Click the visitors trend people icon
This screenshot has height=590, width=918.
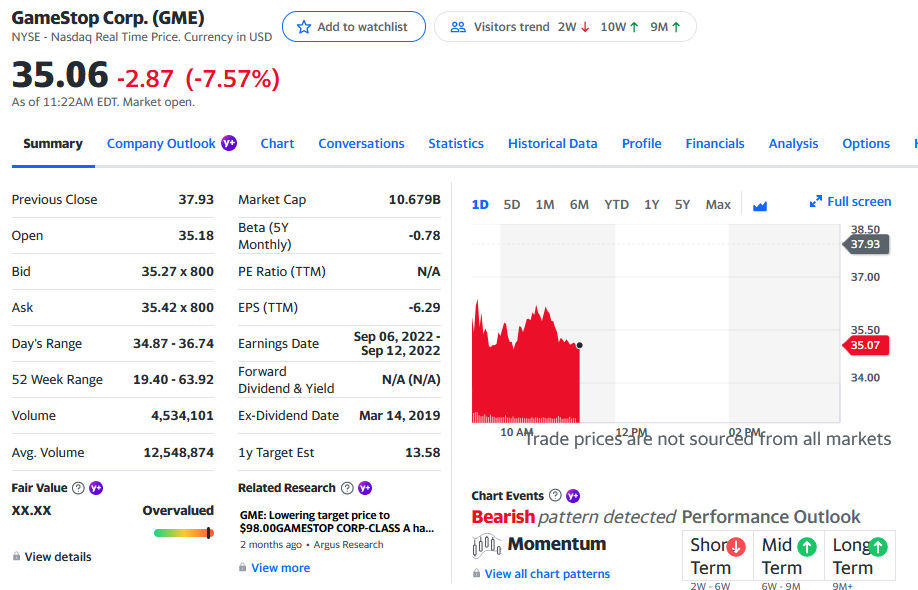pyautogui.click(x=458, y=27)
